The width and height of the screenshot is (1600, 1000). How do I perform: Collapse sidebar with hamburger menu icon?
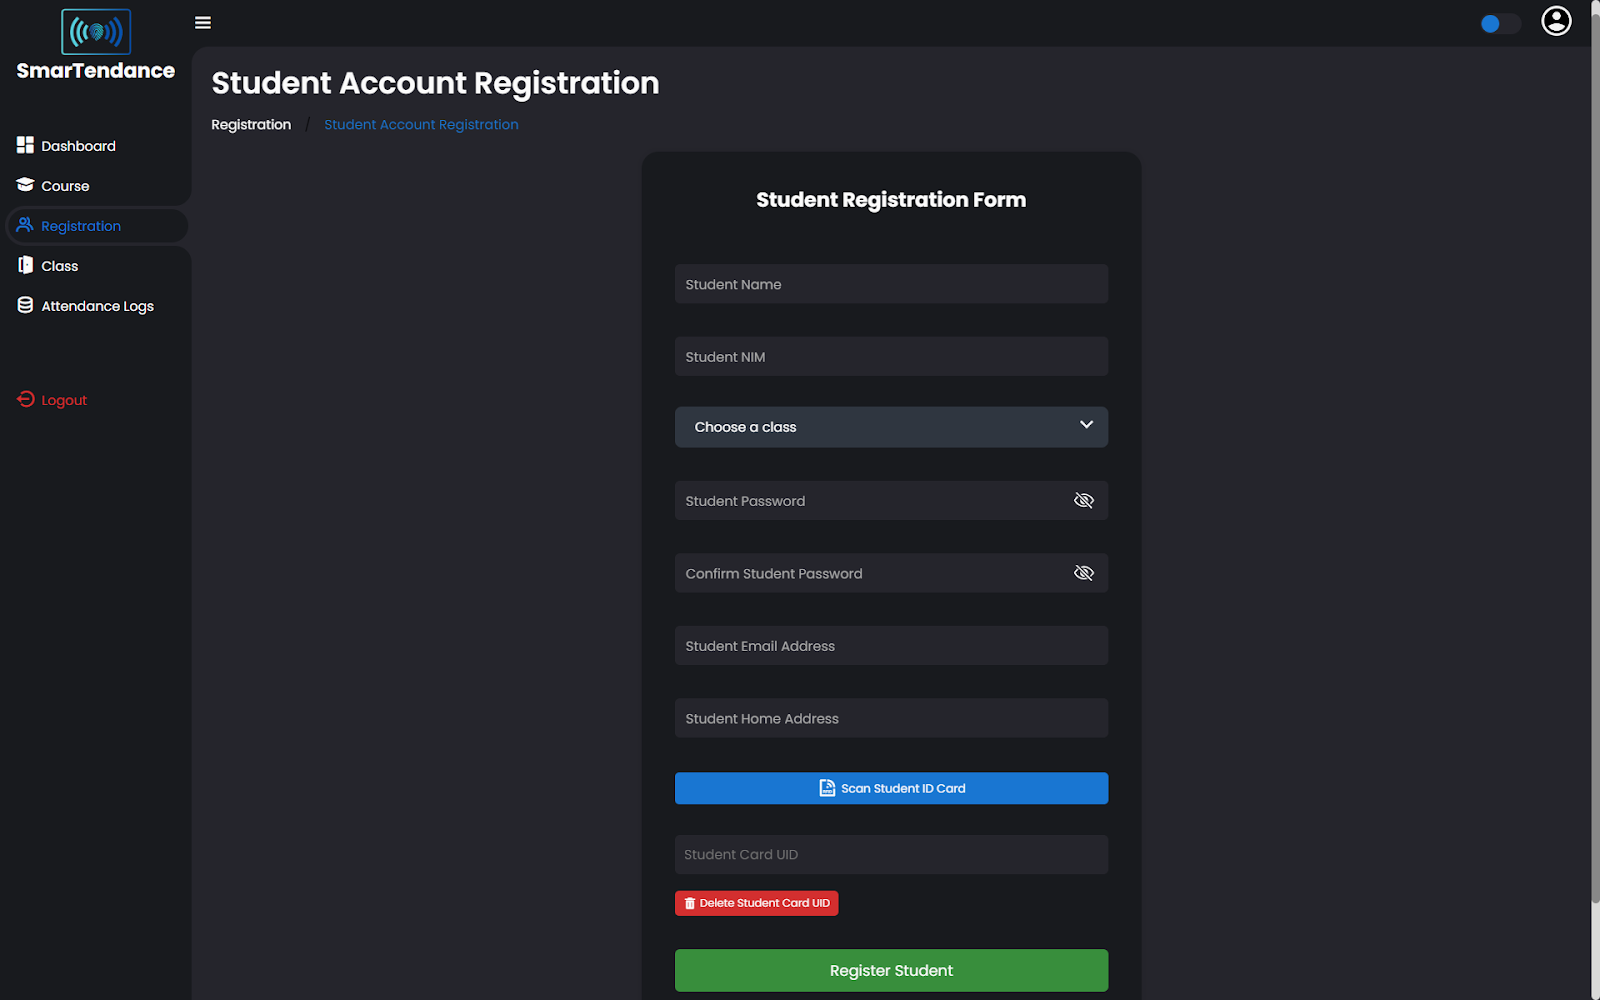203,23
